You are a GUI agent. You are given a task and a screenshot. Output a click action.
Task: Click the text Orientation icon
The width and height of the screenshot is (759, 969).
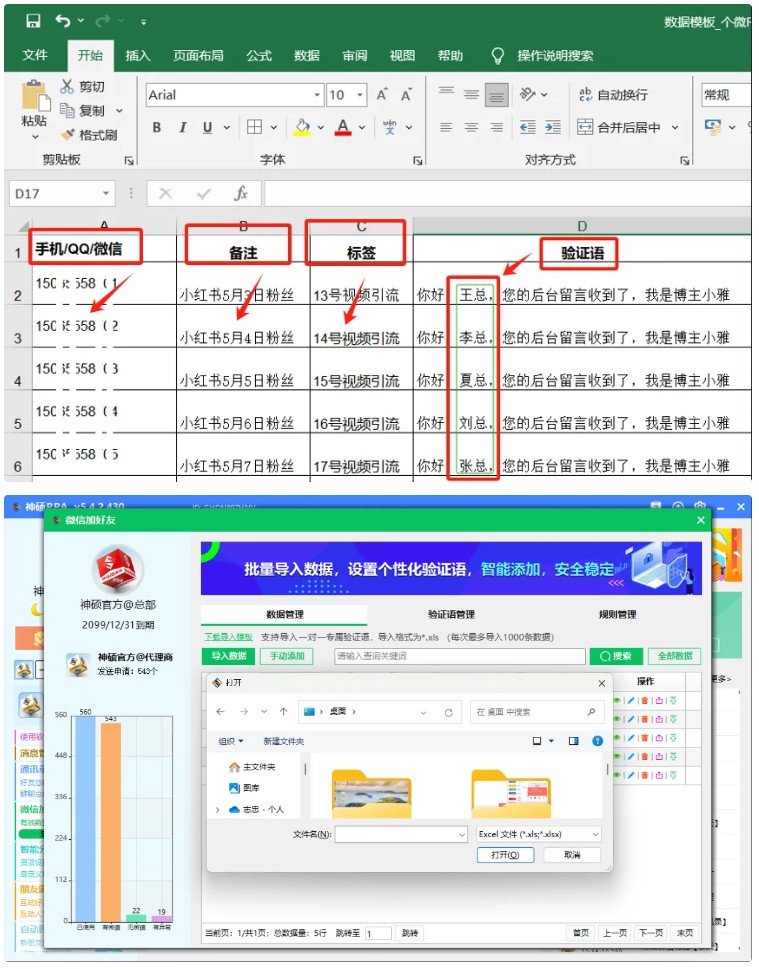[528, 94]
